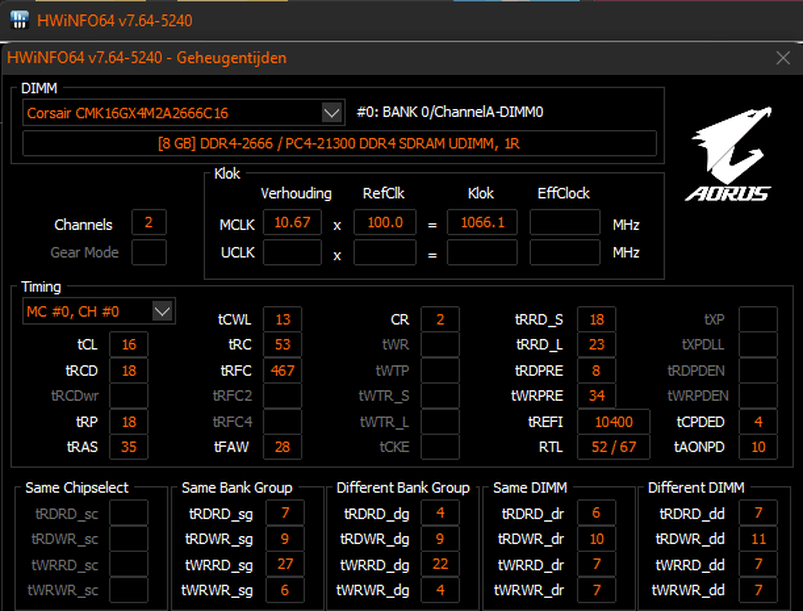
Task: Click the Channels value field showing 2
Action: point(149,223)
